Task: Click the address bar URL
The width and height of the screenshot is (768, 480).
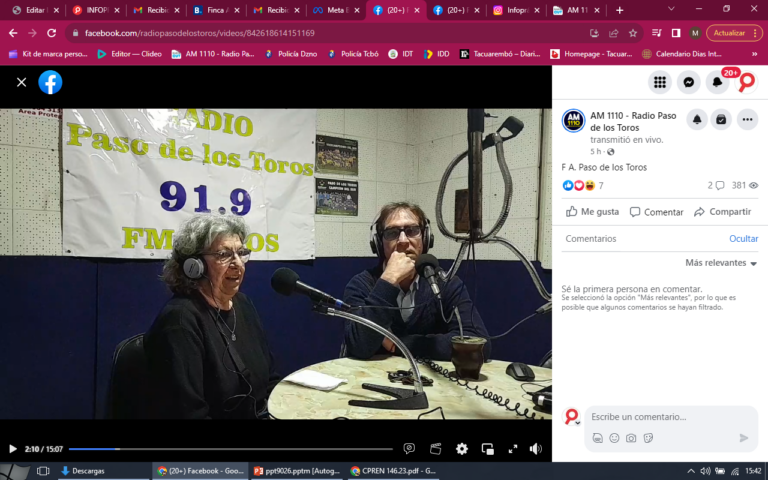Action: [199, 33]
